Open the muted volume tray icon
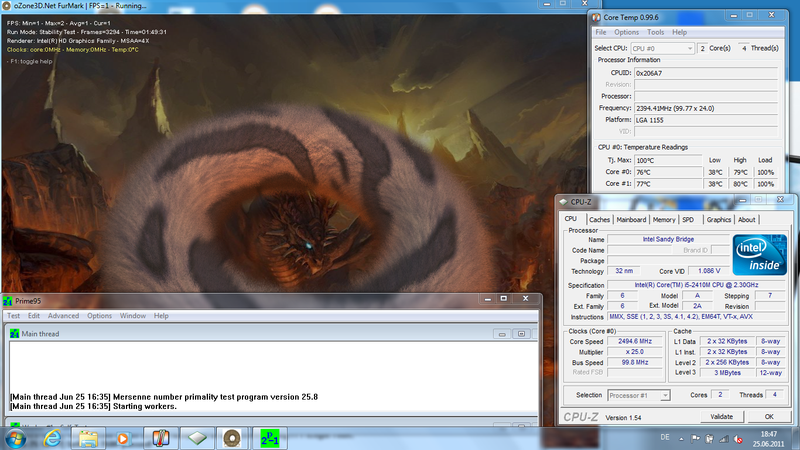This screenshot has height=450, width=800. (738, 438)
